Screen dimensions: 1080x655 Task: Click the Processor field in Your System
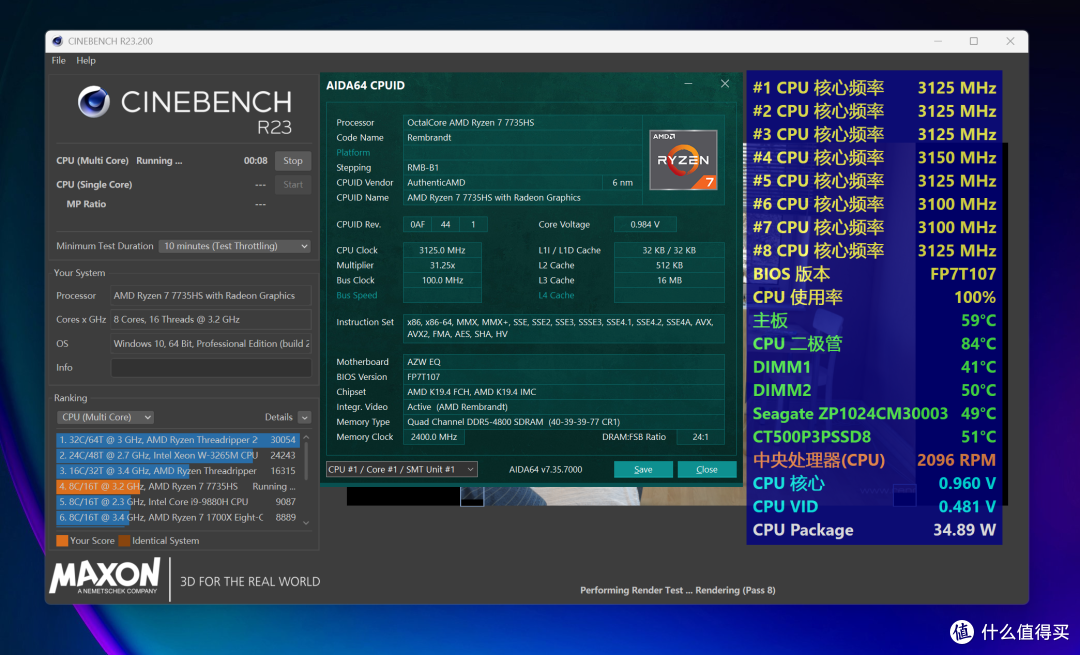point(211,295)
